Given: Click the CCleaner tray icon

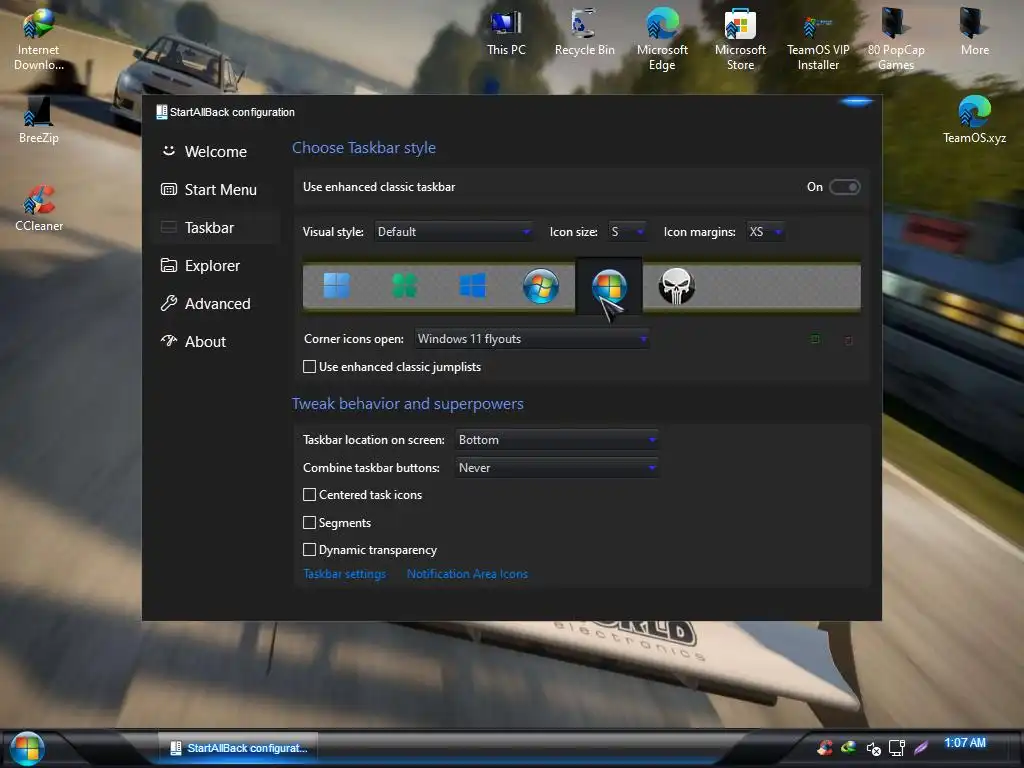Looking at the screenshot, I should pyautogui.click(x=825, y=748).
